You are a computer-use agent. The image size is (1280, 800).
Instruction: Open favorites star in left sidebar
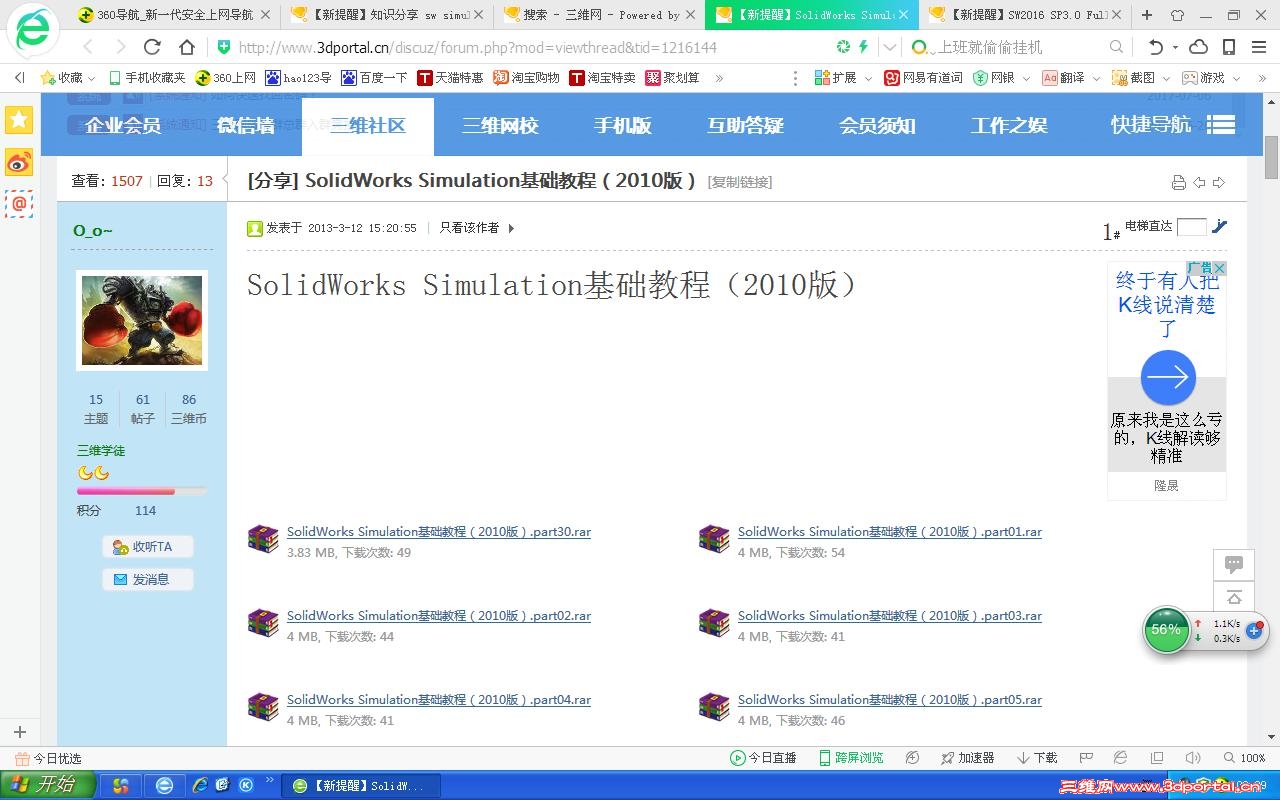coord(19,120)
